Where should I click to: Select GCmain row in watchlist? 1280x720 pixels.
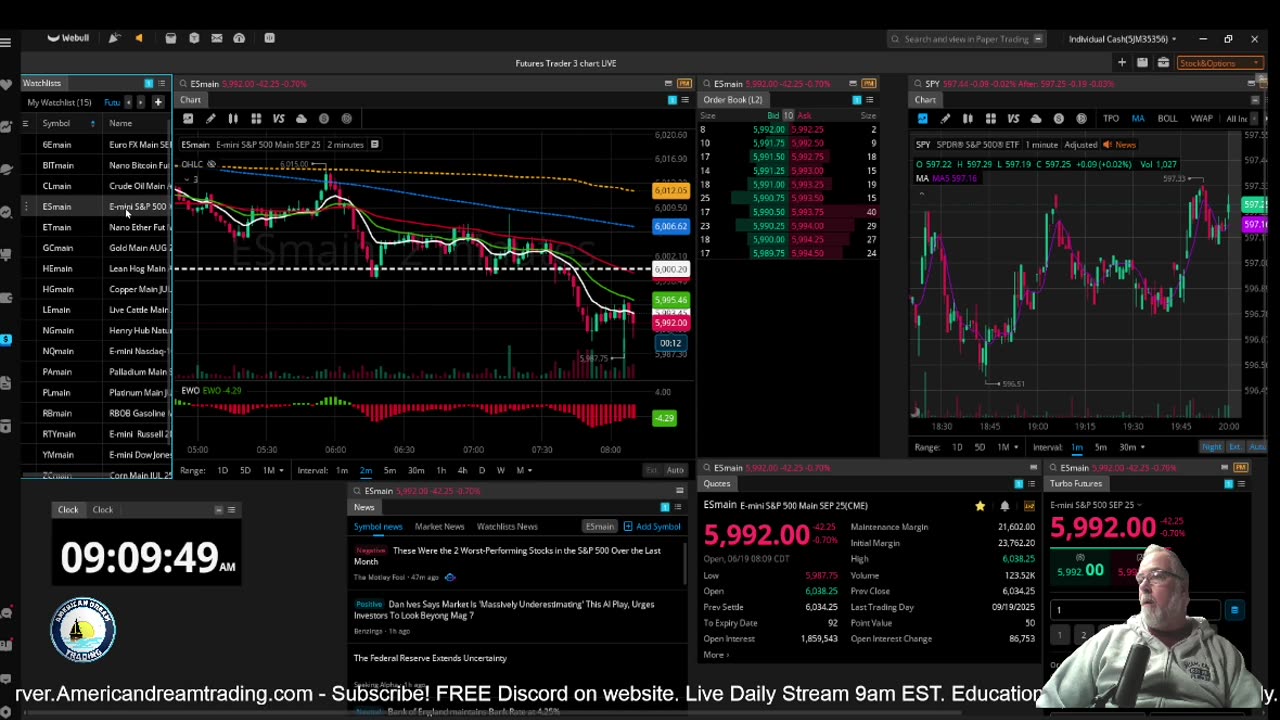[96, 248]
